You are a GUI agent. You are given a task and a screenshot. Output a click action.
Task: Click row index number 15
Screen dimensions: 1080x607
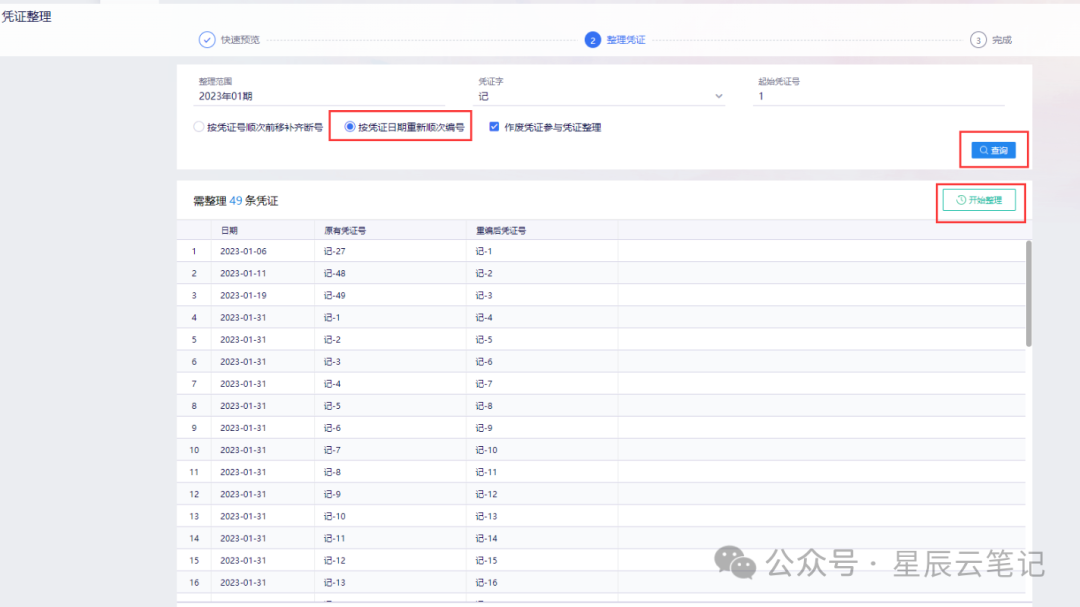point(194,560)
